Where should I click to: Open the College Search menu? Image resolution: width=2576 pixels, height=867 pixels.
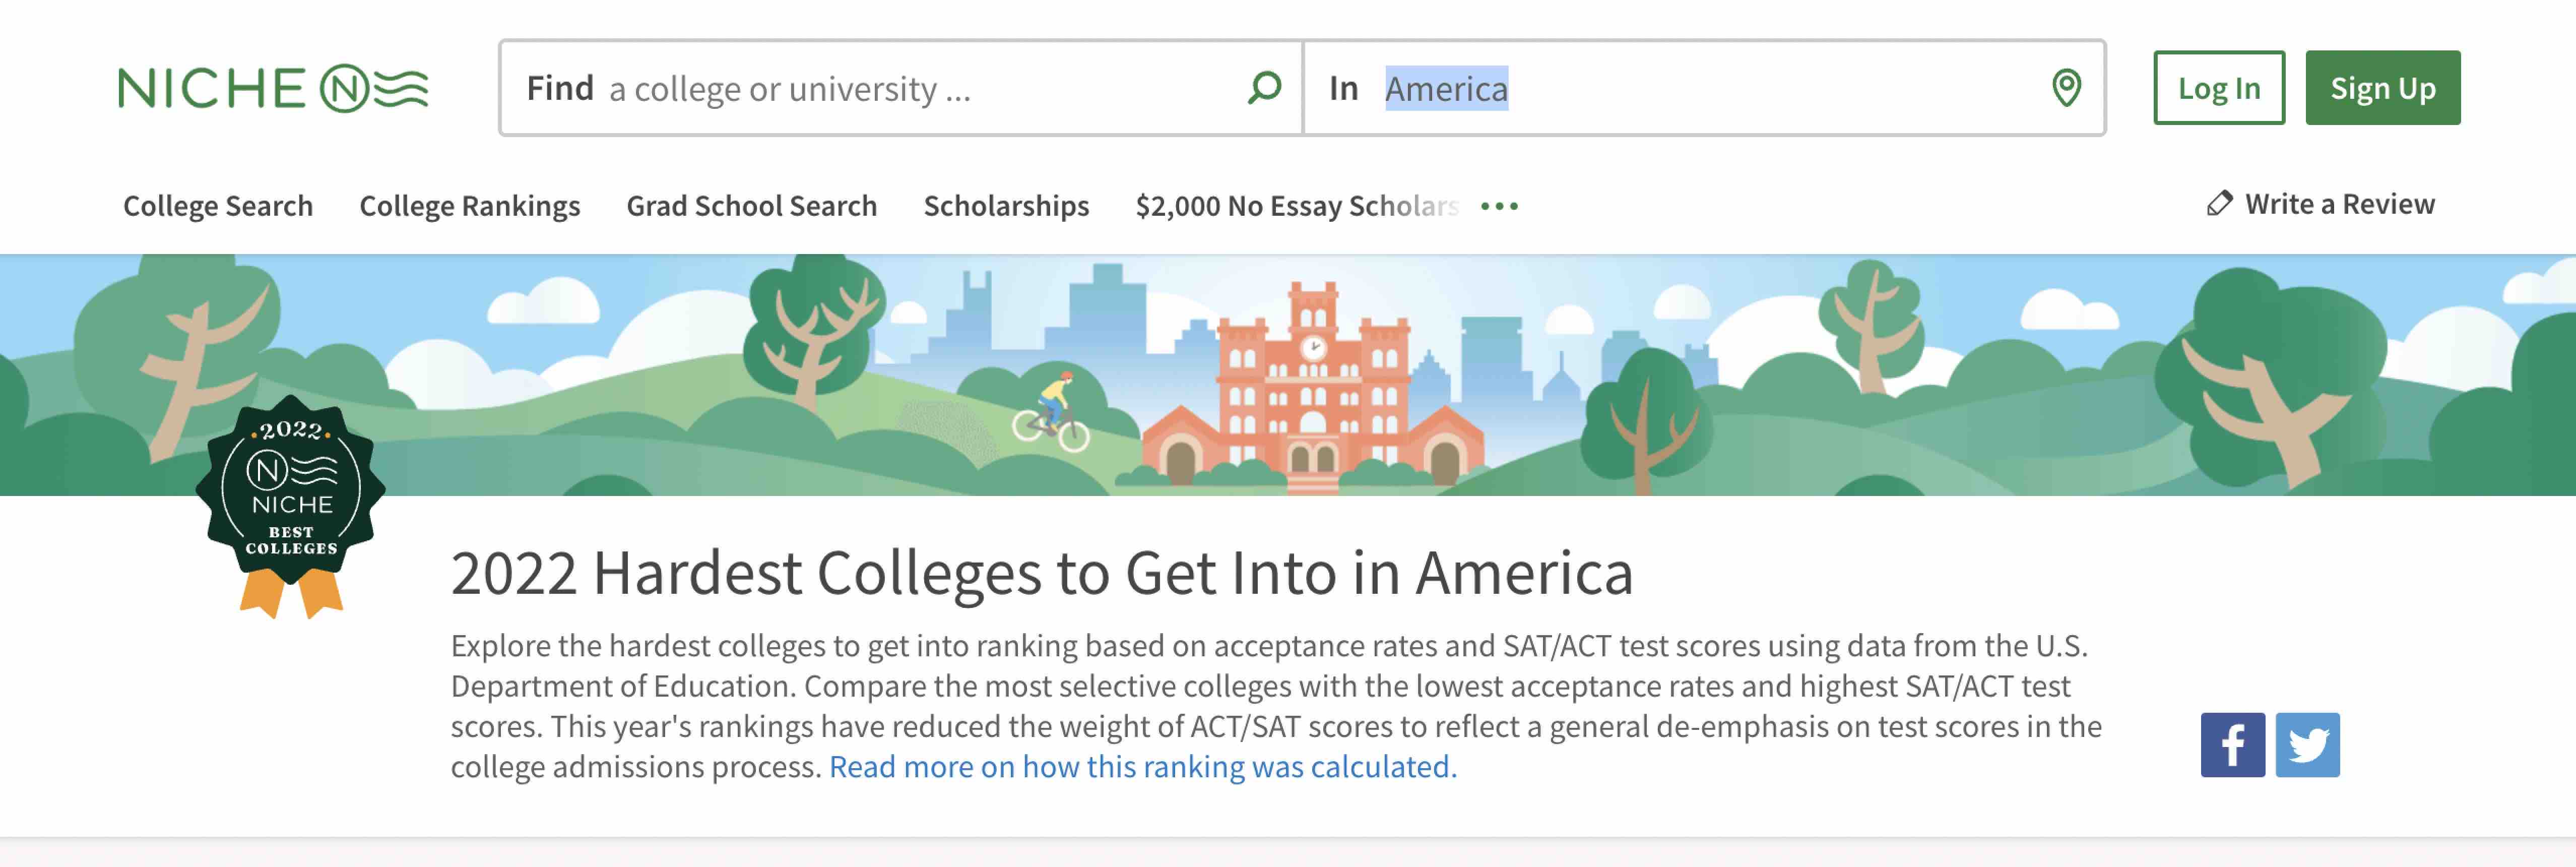pyautogui.click(x=218, y=206)
